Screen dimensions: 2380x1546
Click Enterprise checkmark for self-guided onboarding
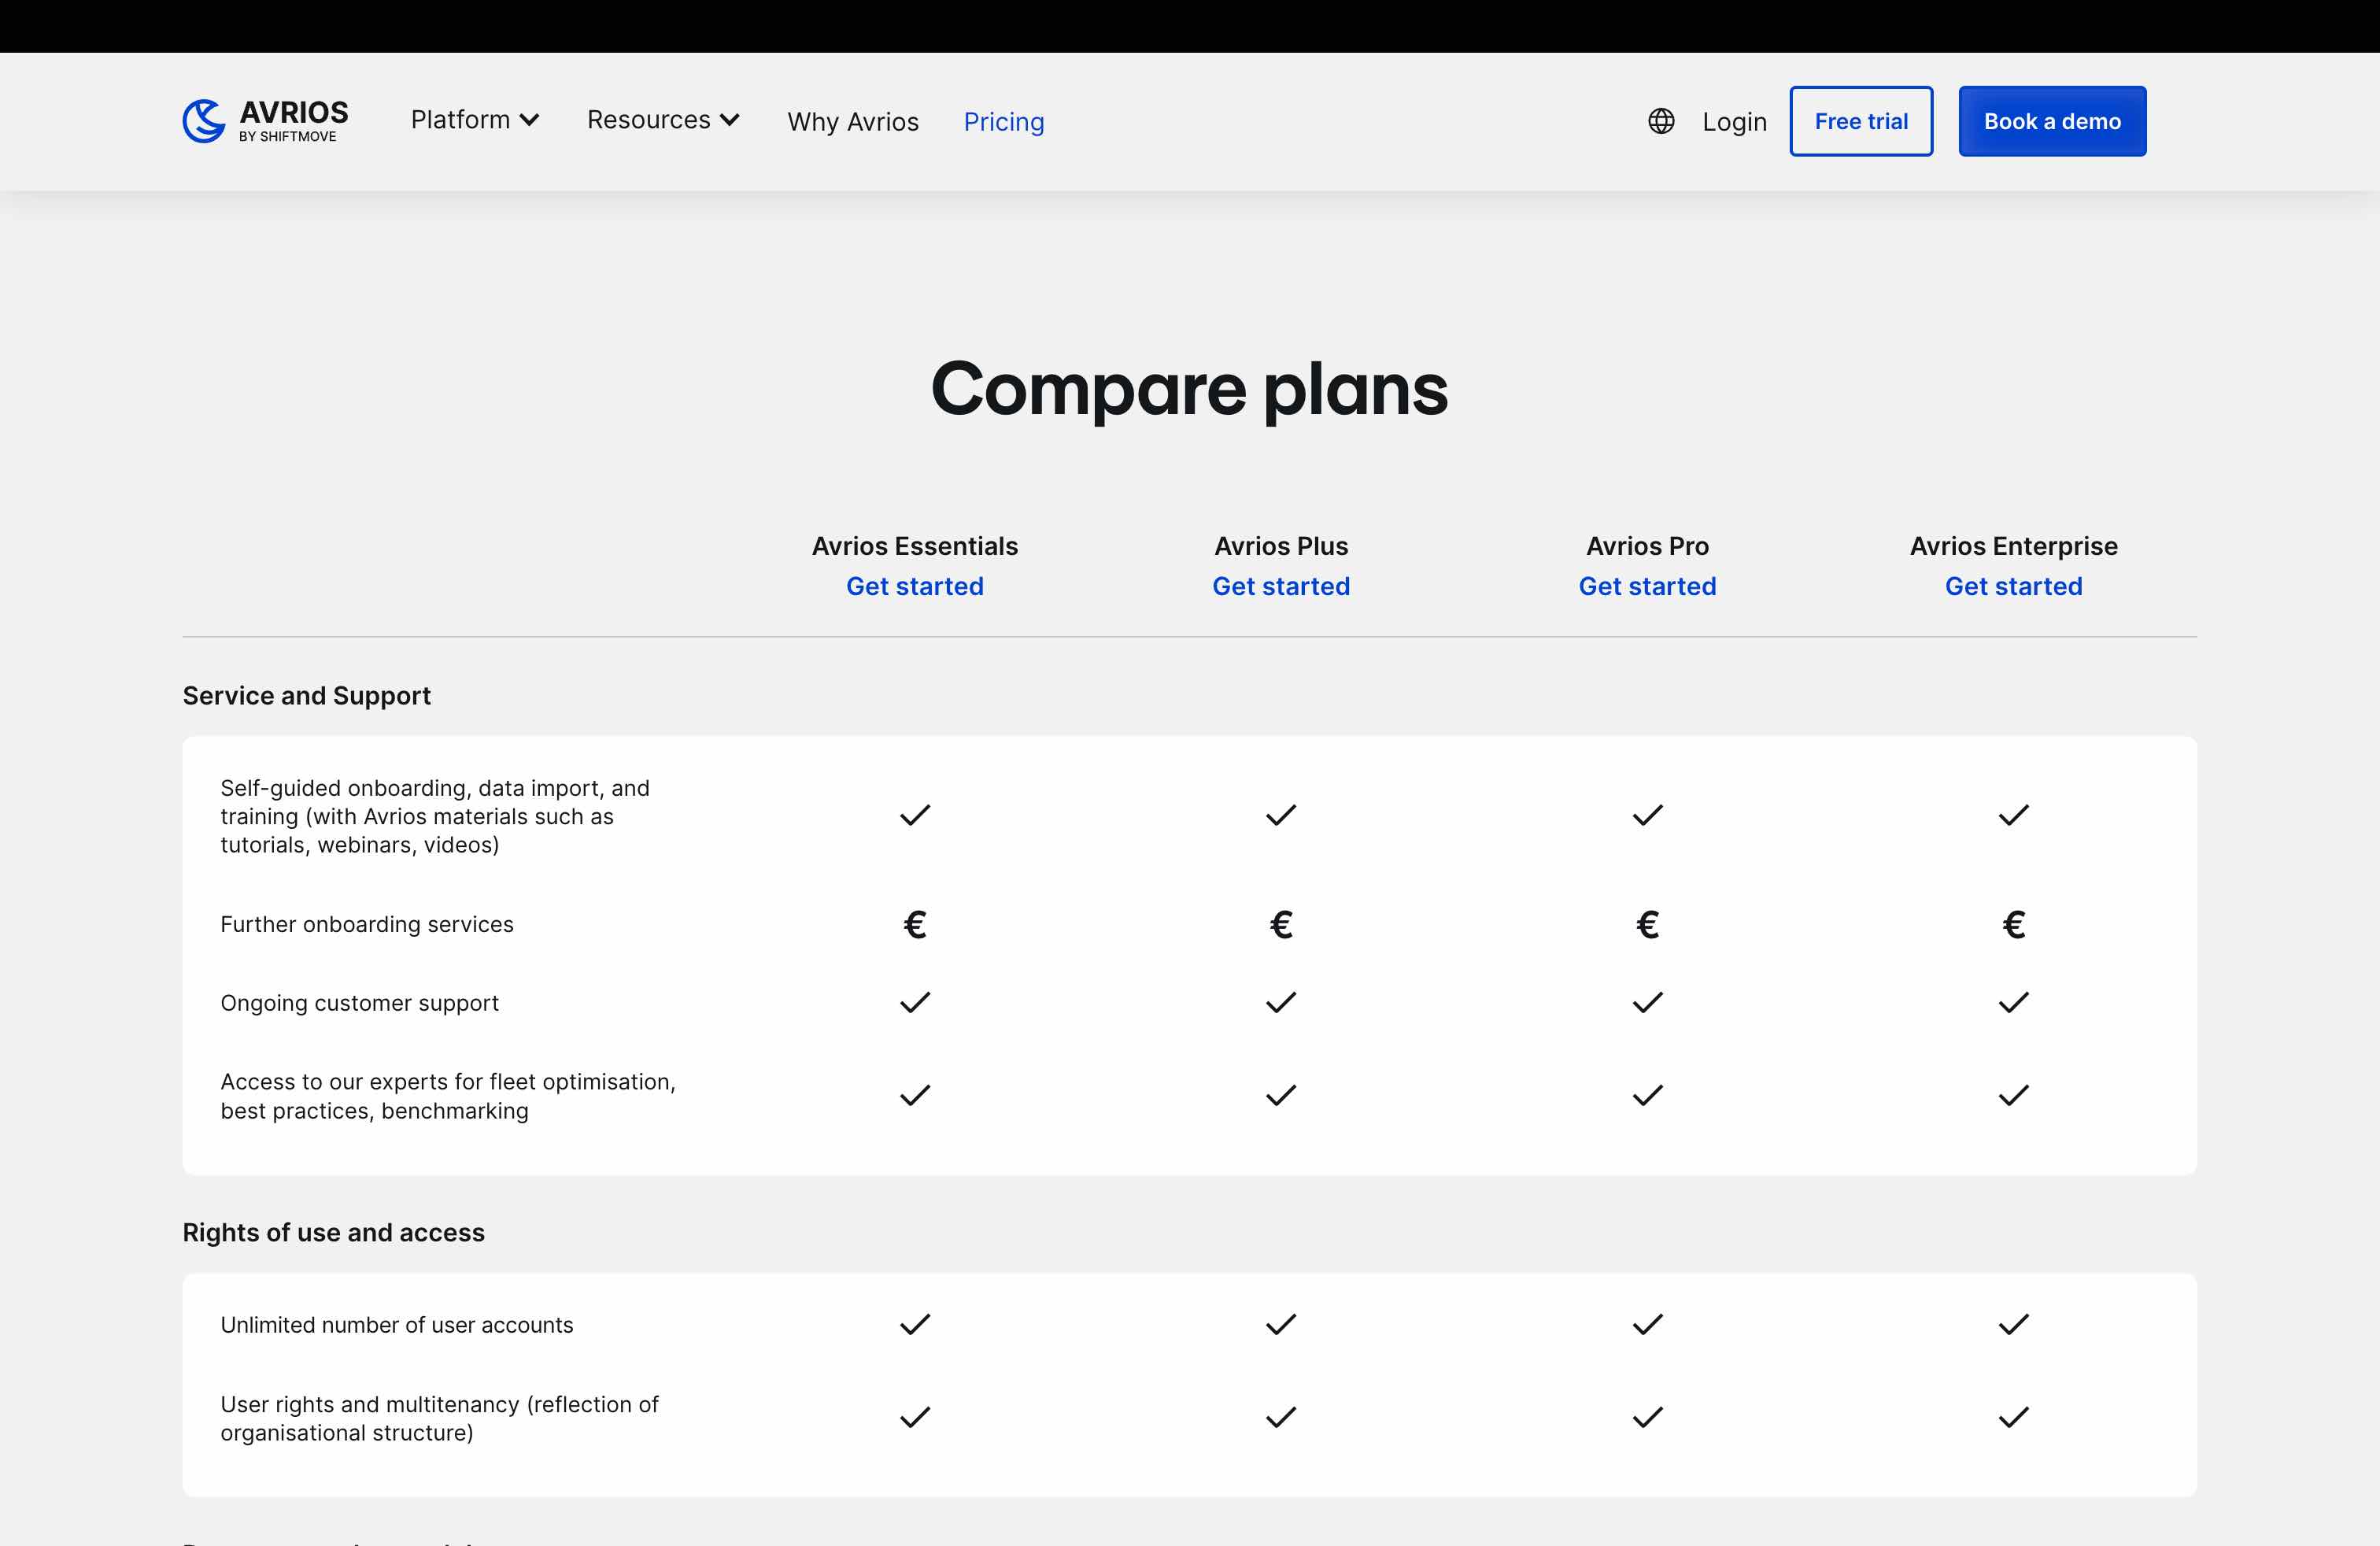(2013, 815)
